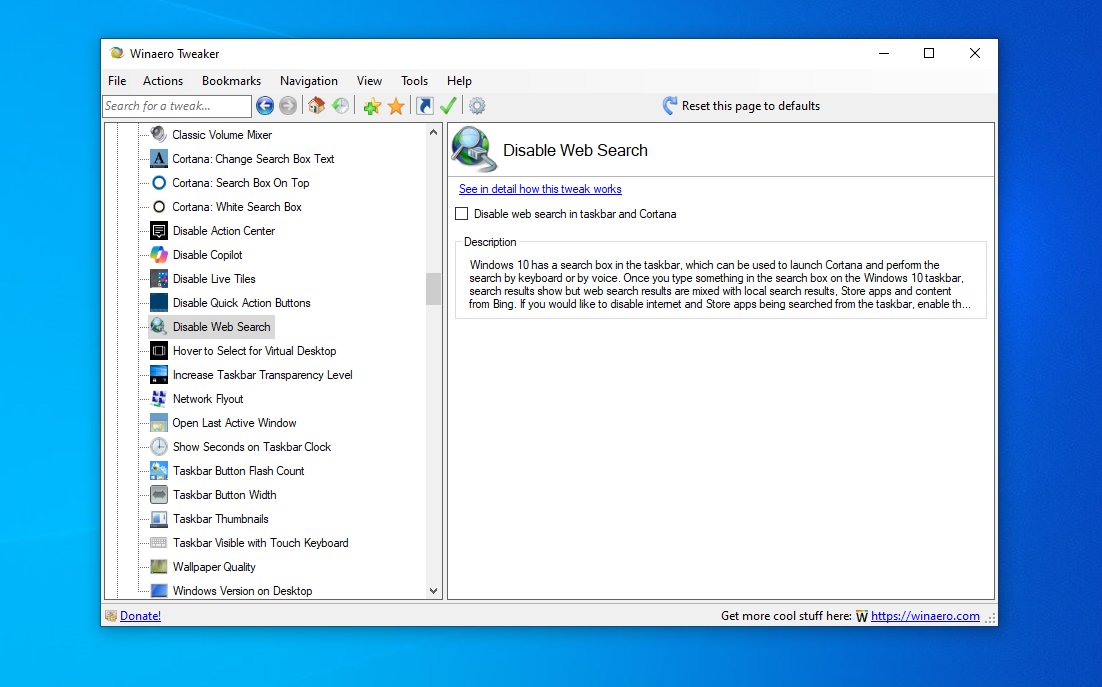Select Taskbar Thumbnails label
Image resolution: width=1102 pixels, height=687 pixels.
pyautogui.click(x=221, y=519)
